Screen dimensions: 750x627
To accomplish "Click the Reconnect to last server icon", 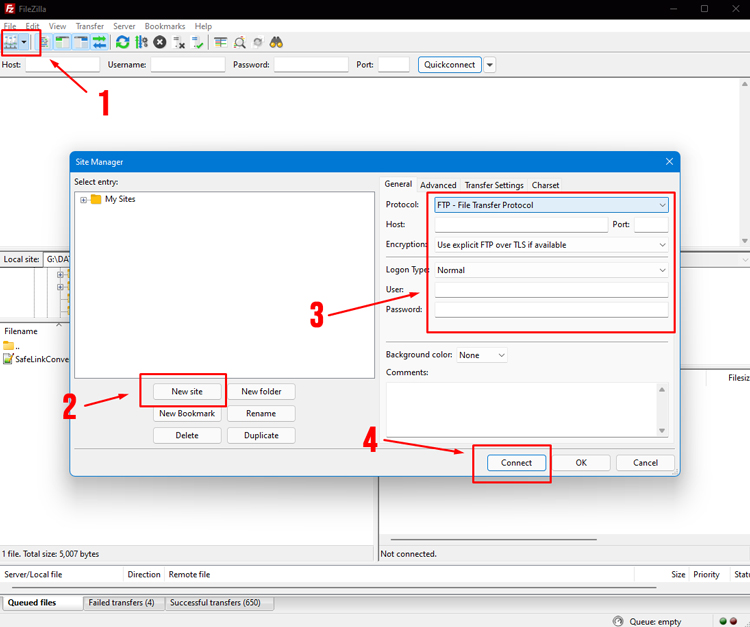I will tap(198, 43).
